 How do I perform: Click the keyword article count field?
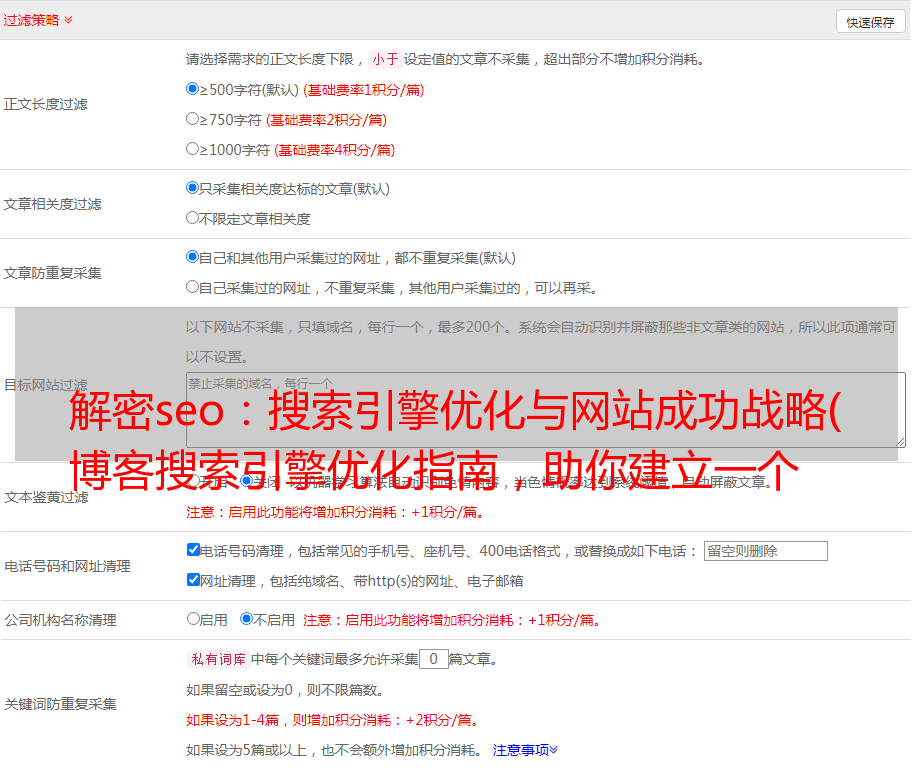433,659
